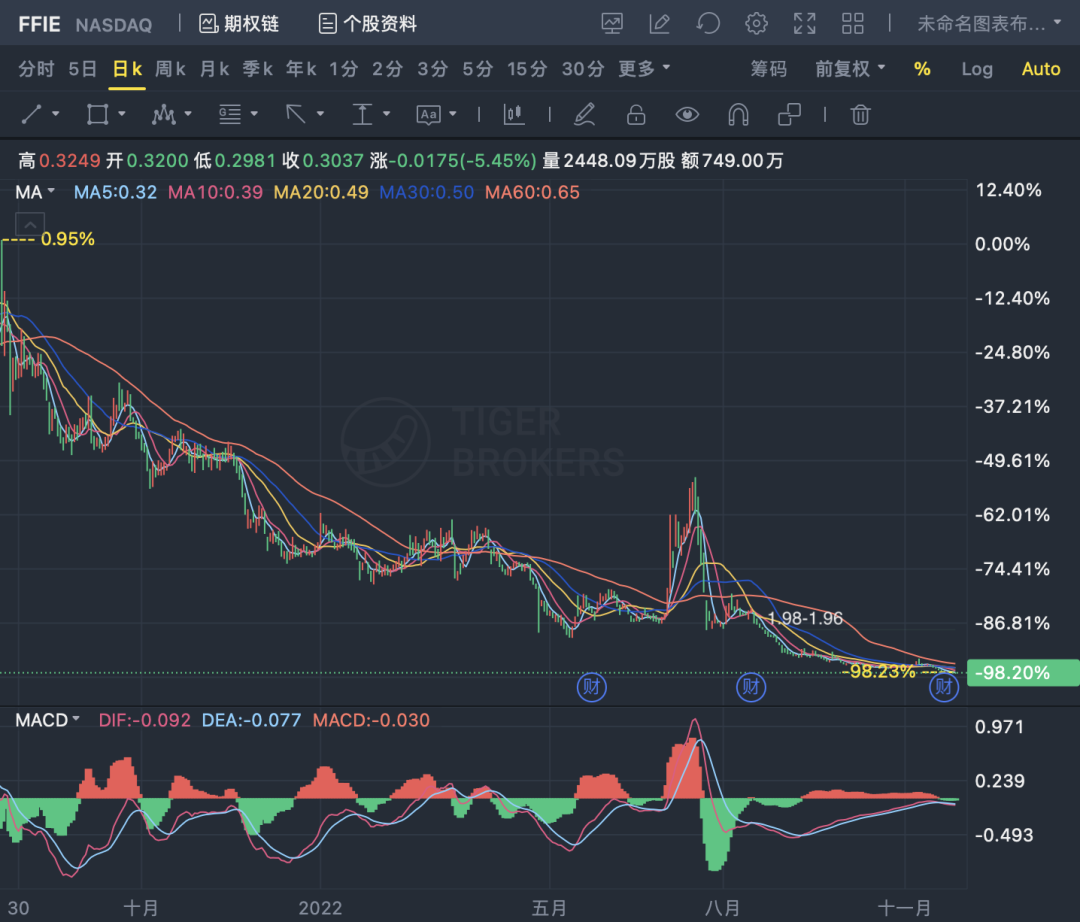
Task: Open the multi-chart grid layout
Action: point(853,23)
